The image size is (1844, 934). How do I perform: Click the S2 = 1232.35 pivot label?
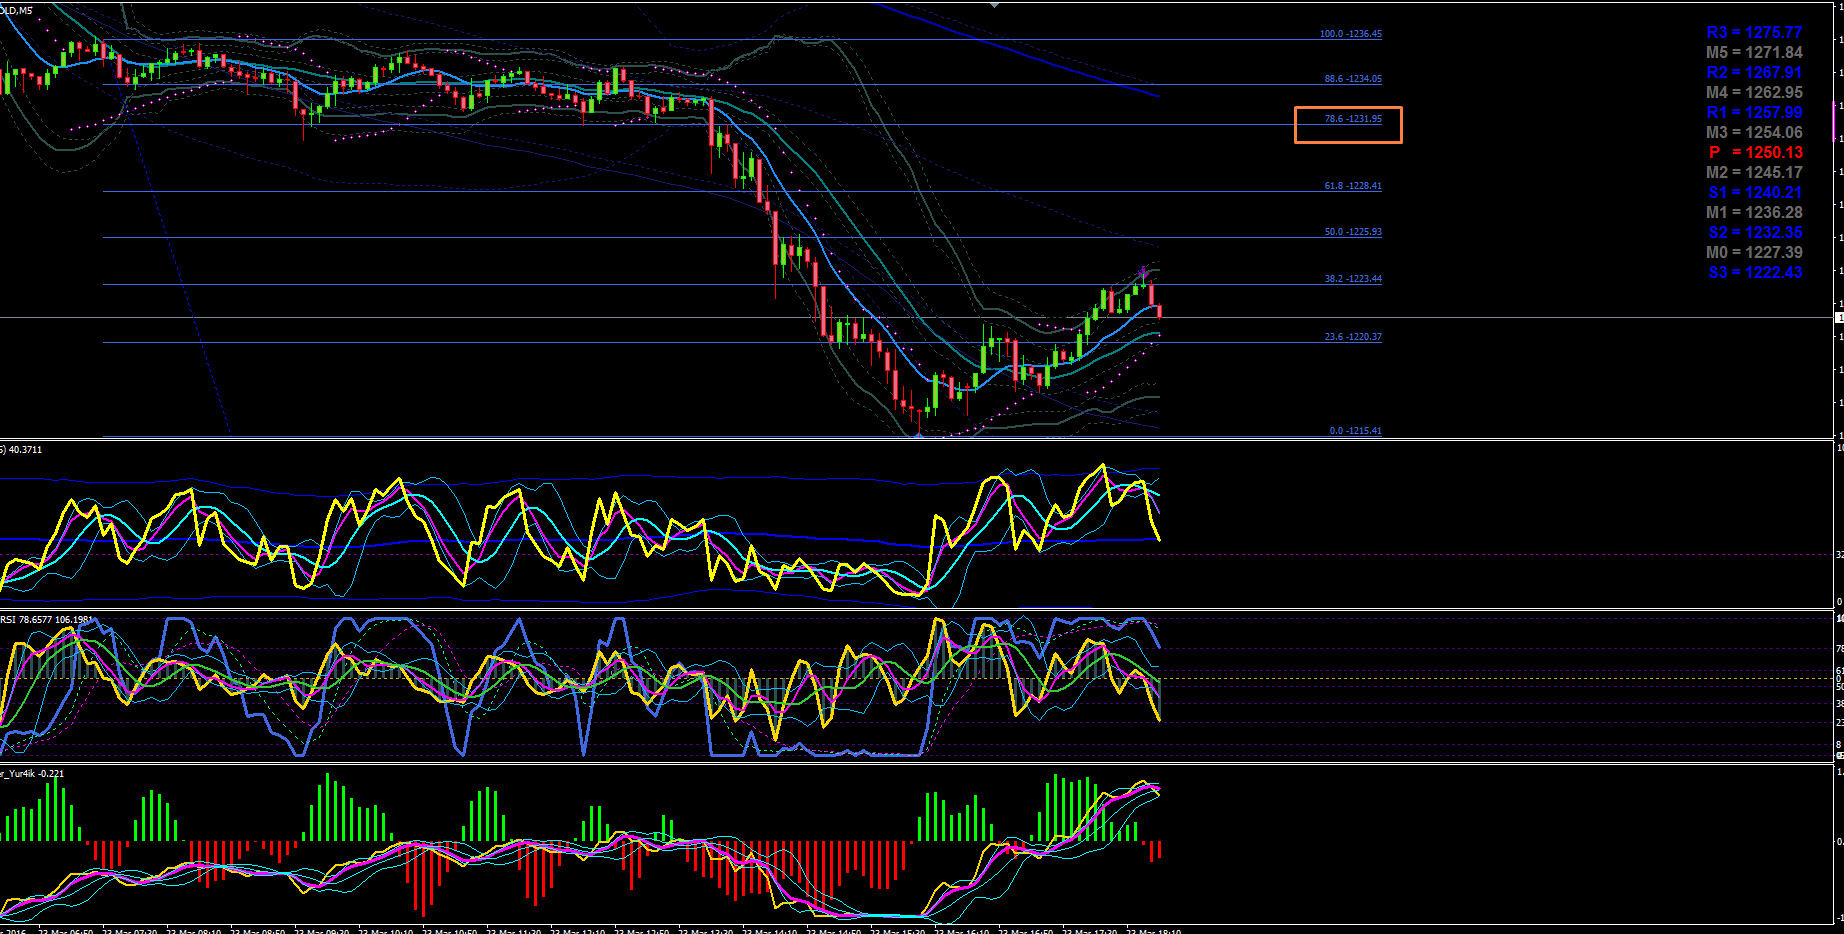tap(1755, 232)
